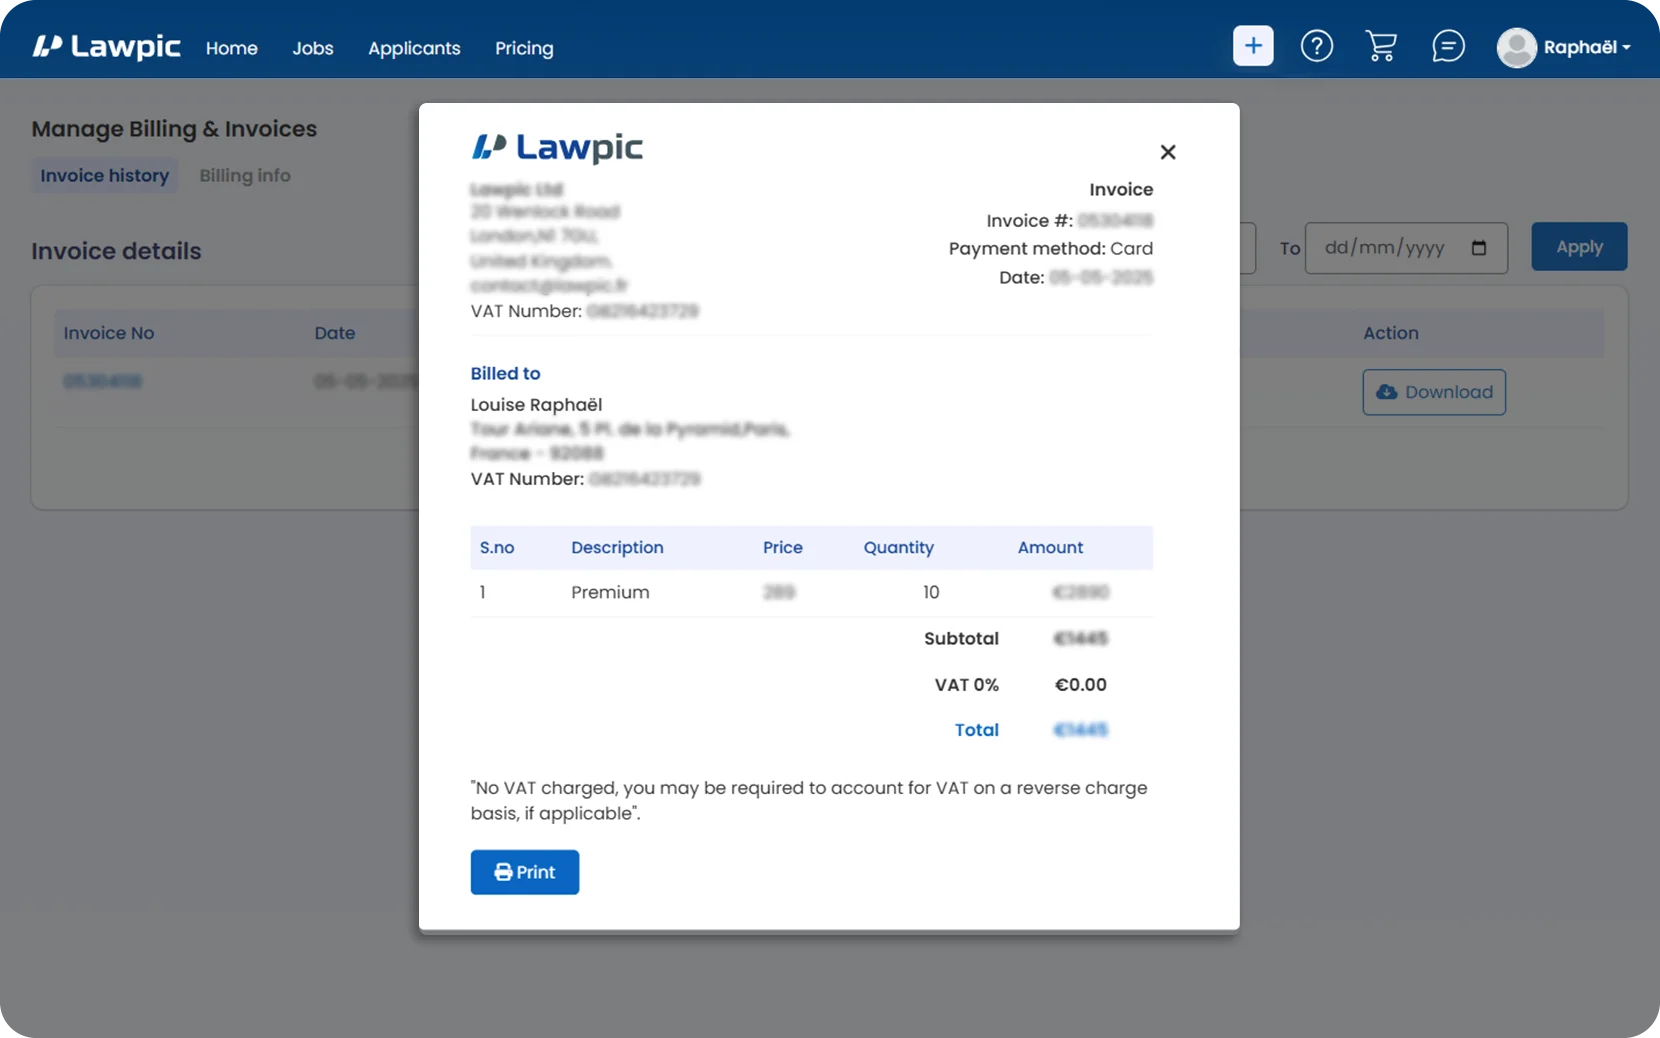This screenshot has height=1038, width=1660.
Task: Click the name Louise Raphaël
Action: pos(536,405)
